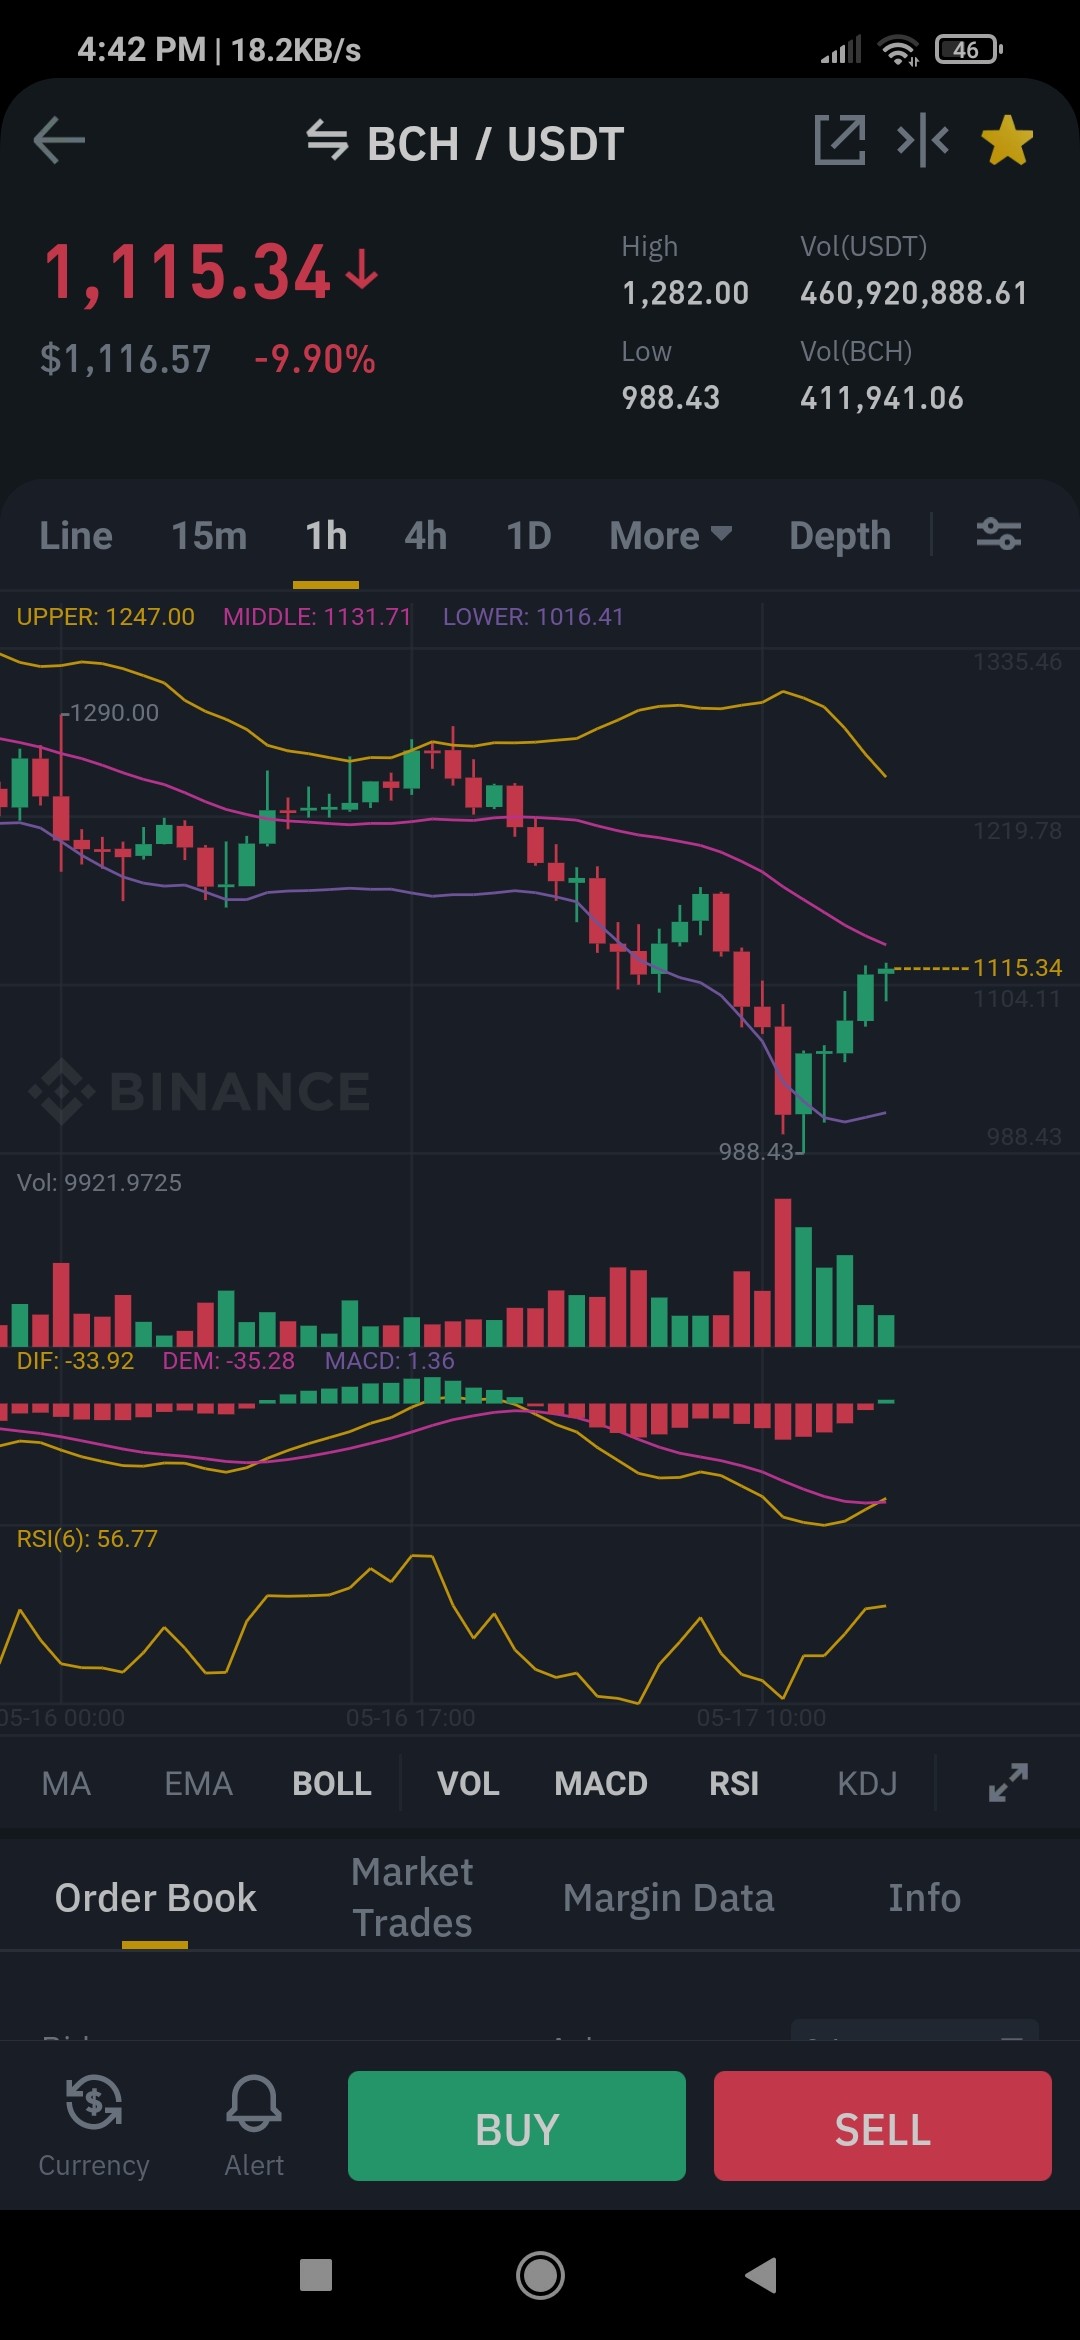Tap the Android home navigation button

540,2276
